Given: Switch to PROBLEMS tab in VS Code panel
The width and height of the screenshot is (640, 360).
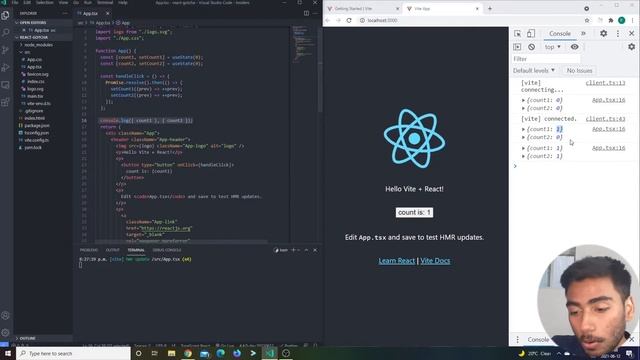Looking at the screenshot, I should (x=89, y=250).
